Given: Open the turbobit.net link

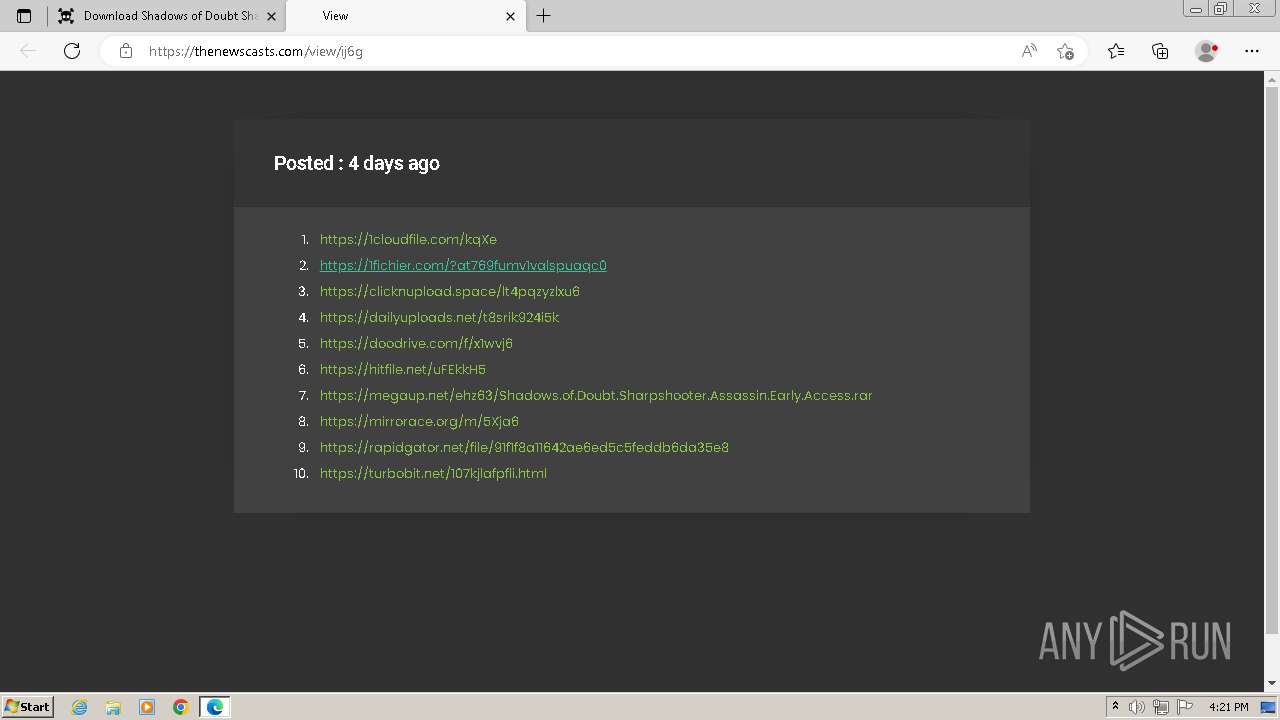Looking at the screenshot, I should [x=433, y=473].
